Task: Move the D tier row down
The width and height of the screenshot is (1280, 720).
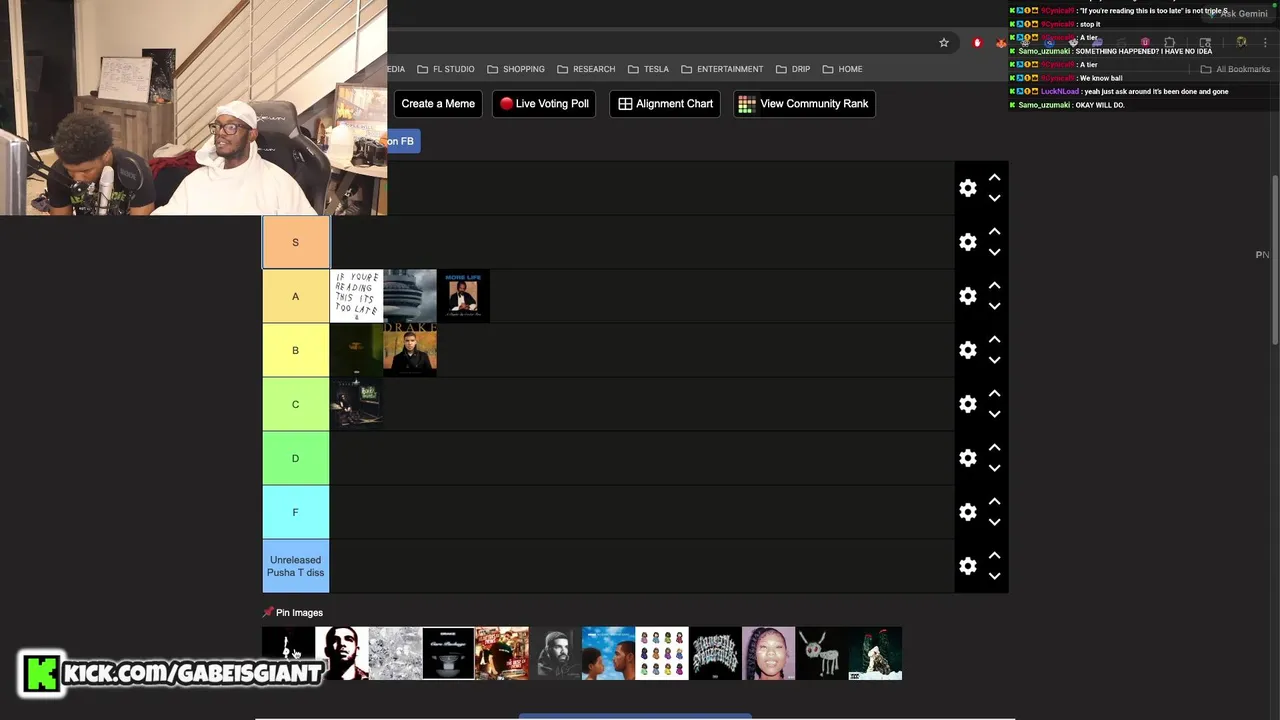Action: pyautogui.click(x=994, y=468)
